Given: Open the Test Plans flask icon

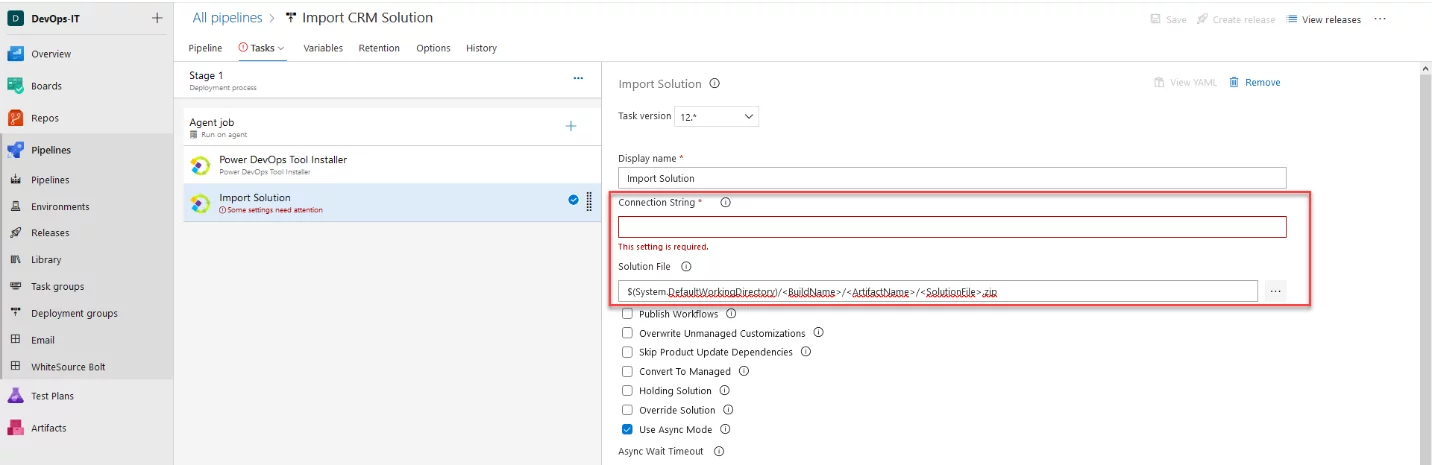Looking at the screenshot, I should click(15, 396).
